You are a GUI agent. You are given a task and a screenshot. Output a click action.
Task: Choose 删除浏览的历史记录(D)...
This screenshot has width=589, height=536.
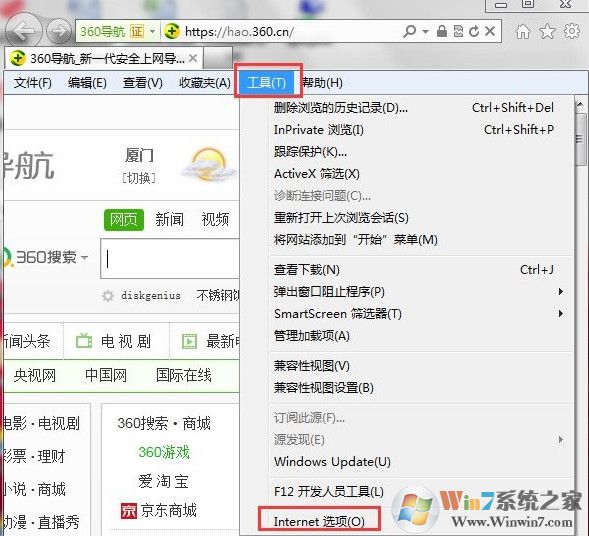(x=407, y=108)
